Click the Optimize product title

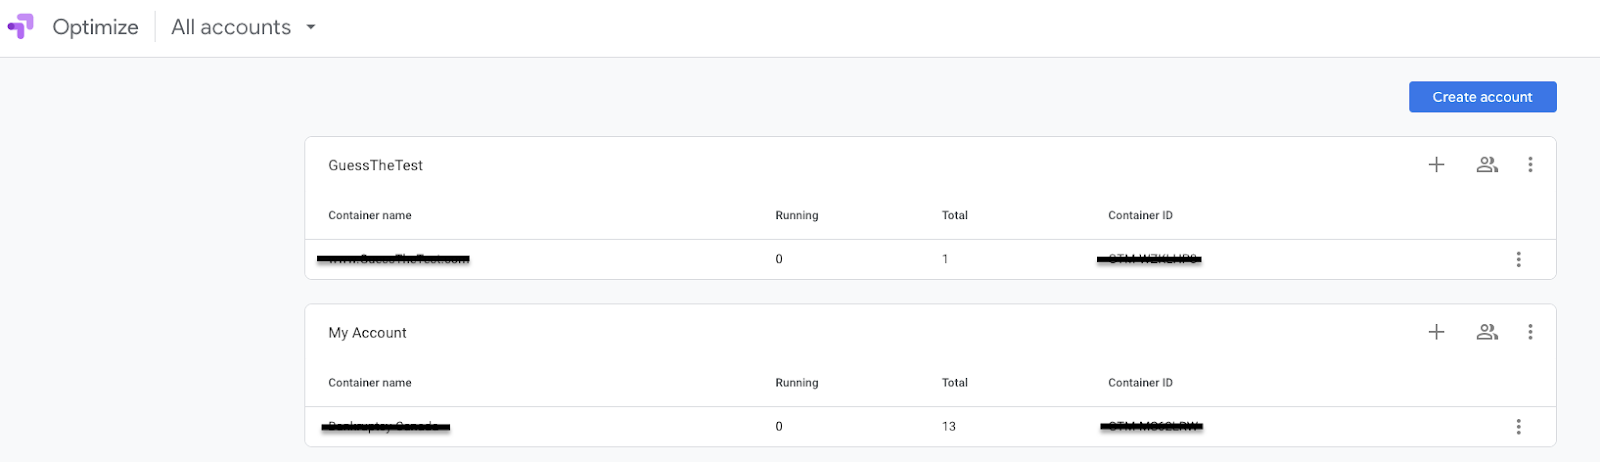pos(95,27)
